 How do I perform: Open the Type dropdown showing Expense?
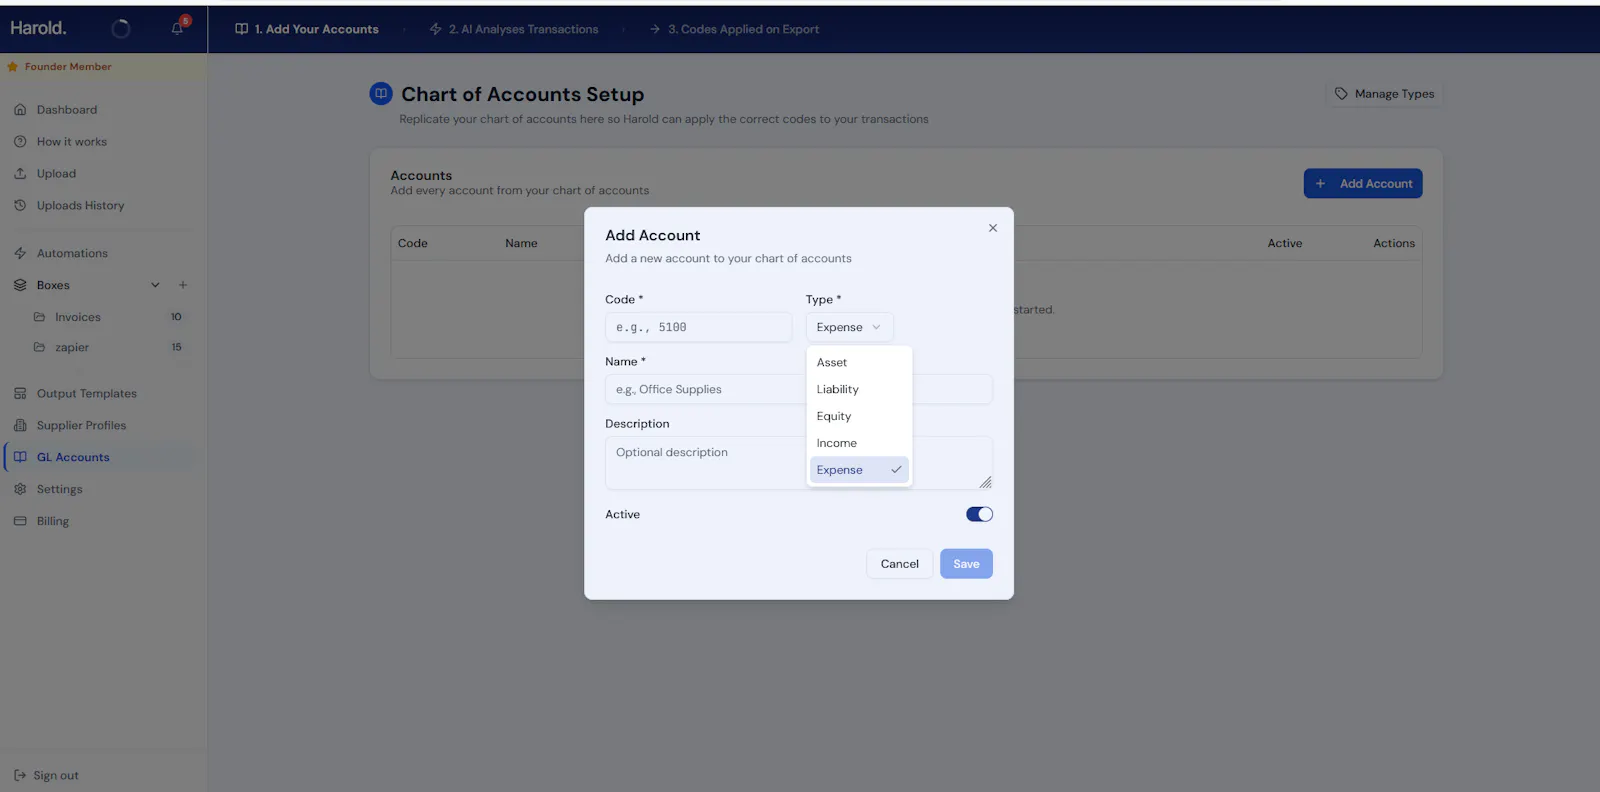click(x=849, y=327)
